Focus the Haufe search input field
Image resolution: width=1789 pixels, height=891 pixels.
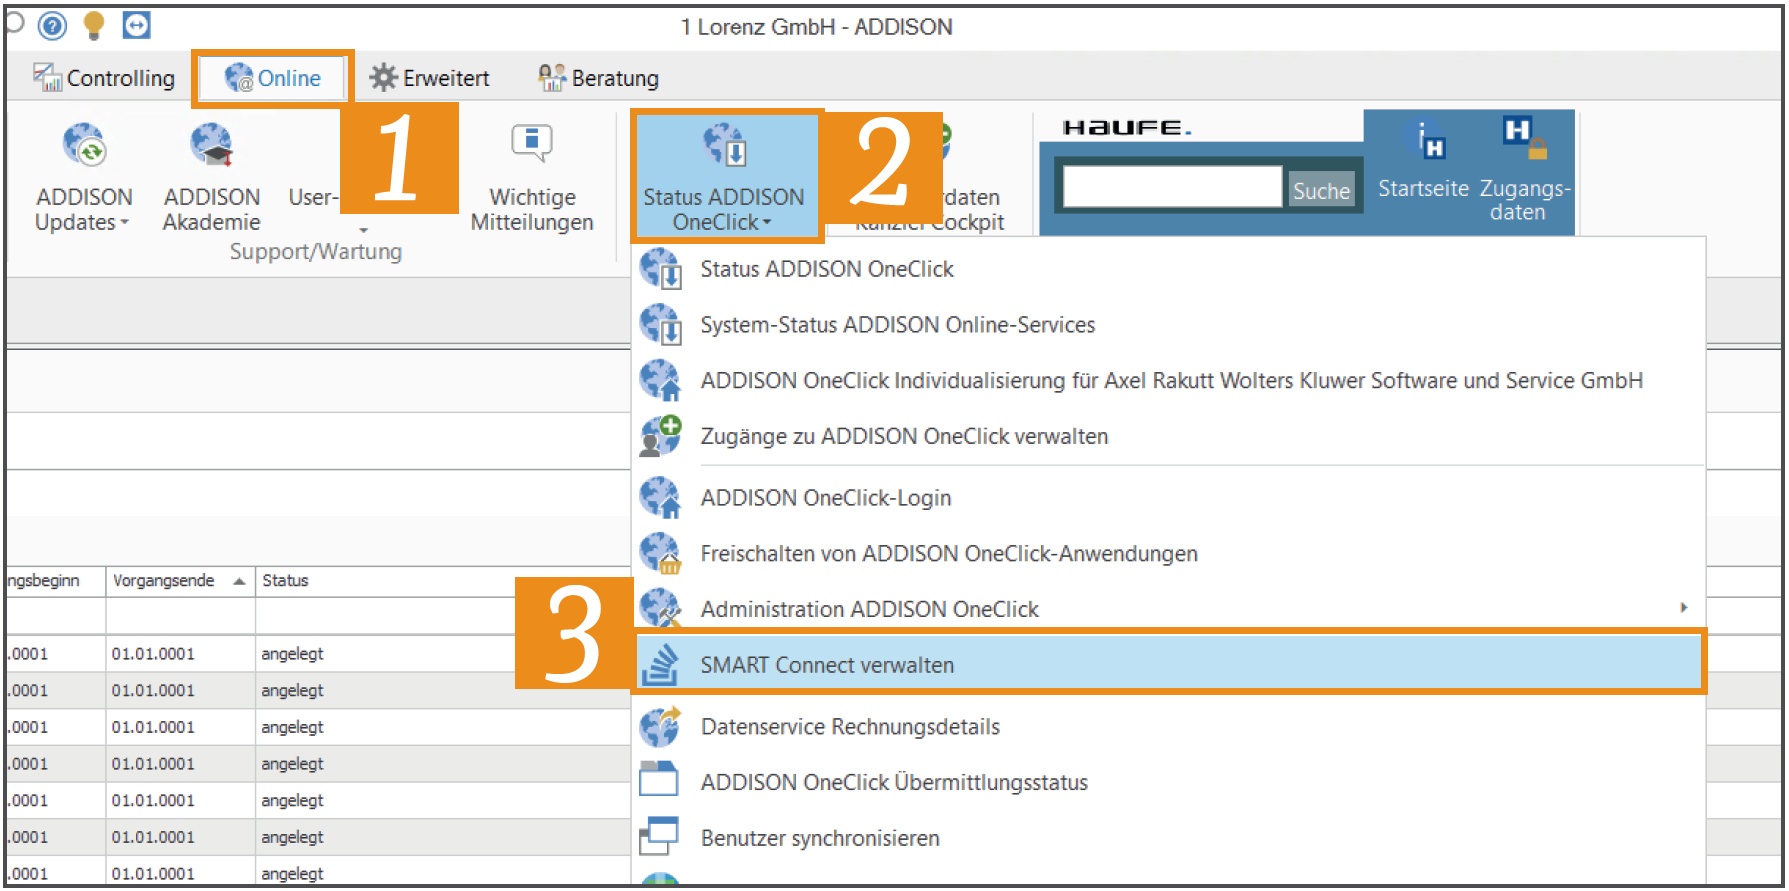1172,187
